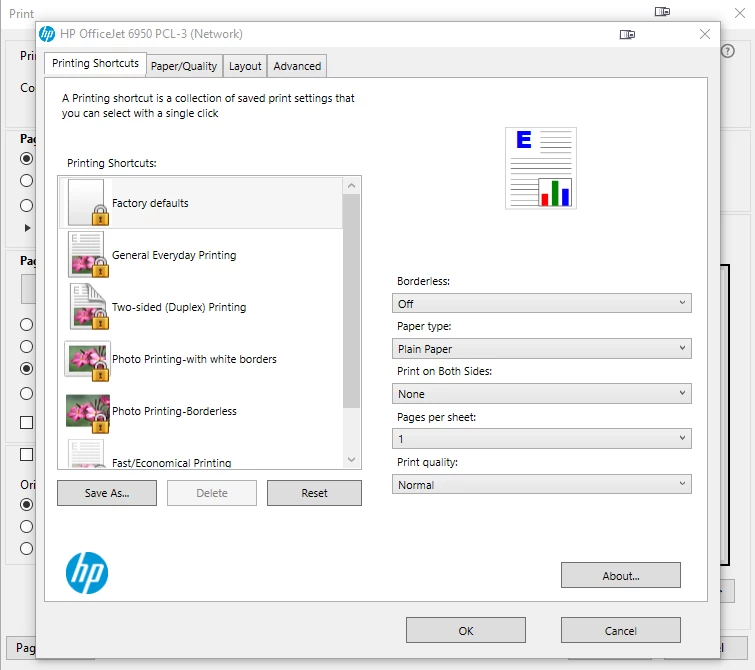Image resolution: width=755 pixels, height=670 pixels.
Task: Close the HP OfficeJet properties dialog
Action: (705, 34)
